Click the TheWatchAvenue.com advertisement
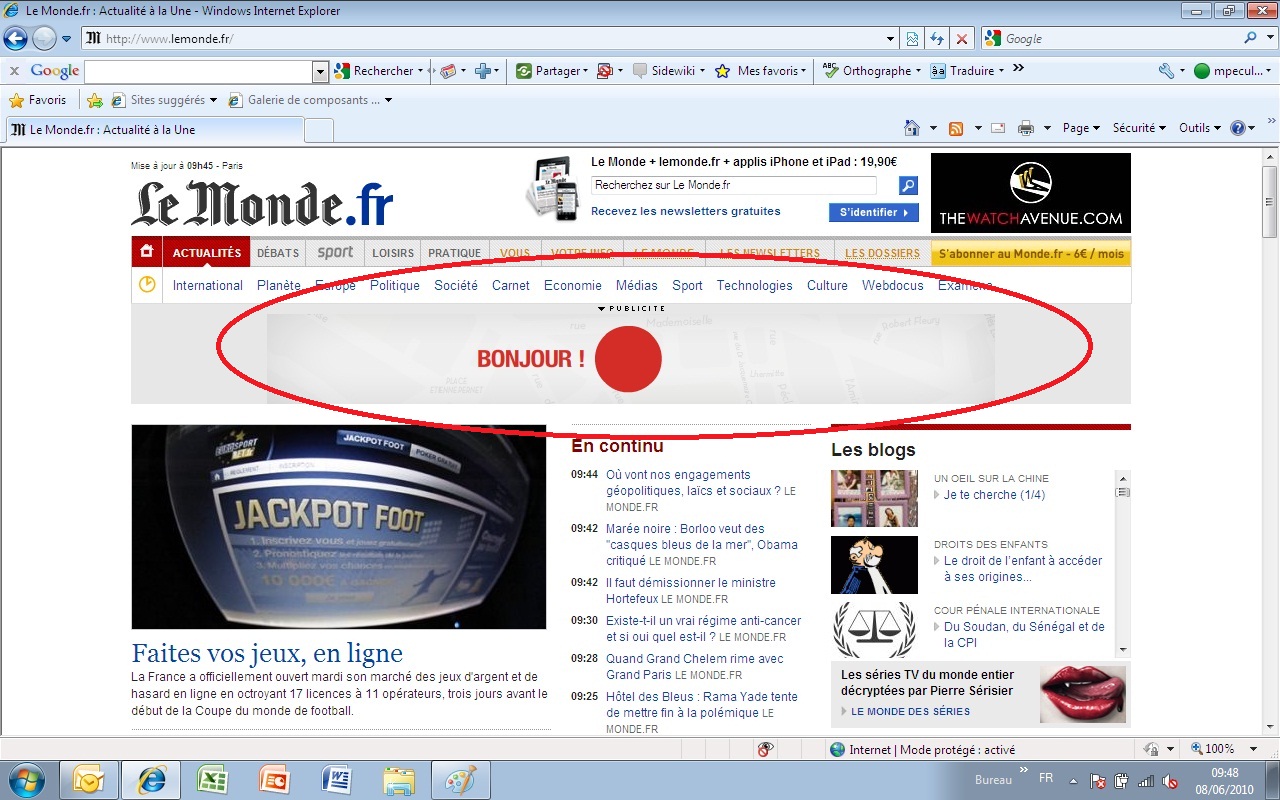Image resolution: width=1280 pixels, height=800 pixels. pyautogui.click(x=1031, y=193)
